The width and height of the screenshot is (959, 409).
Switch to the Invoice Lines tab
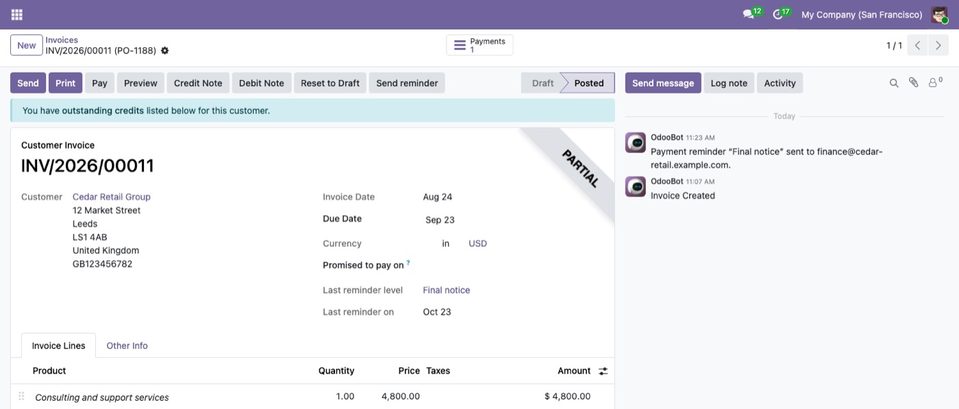[59, 345]
